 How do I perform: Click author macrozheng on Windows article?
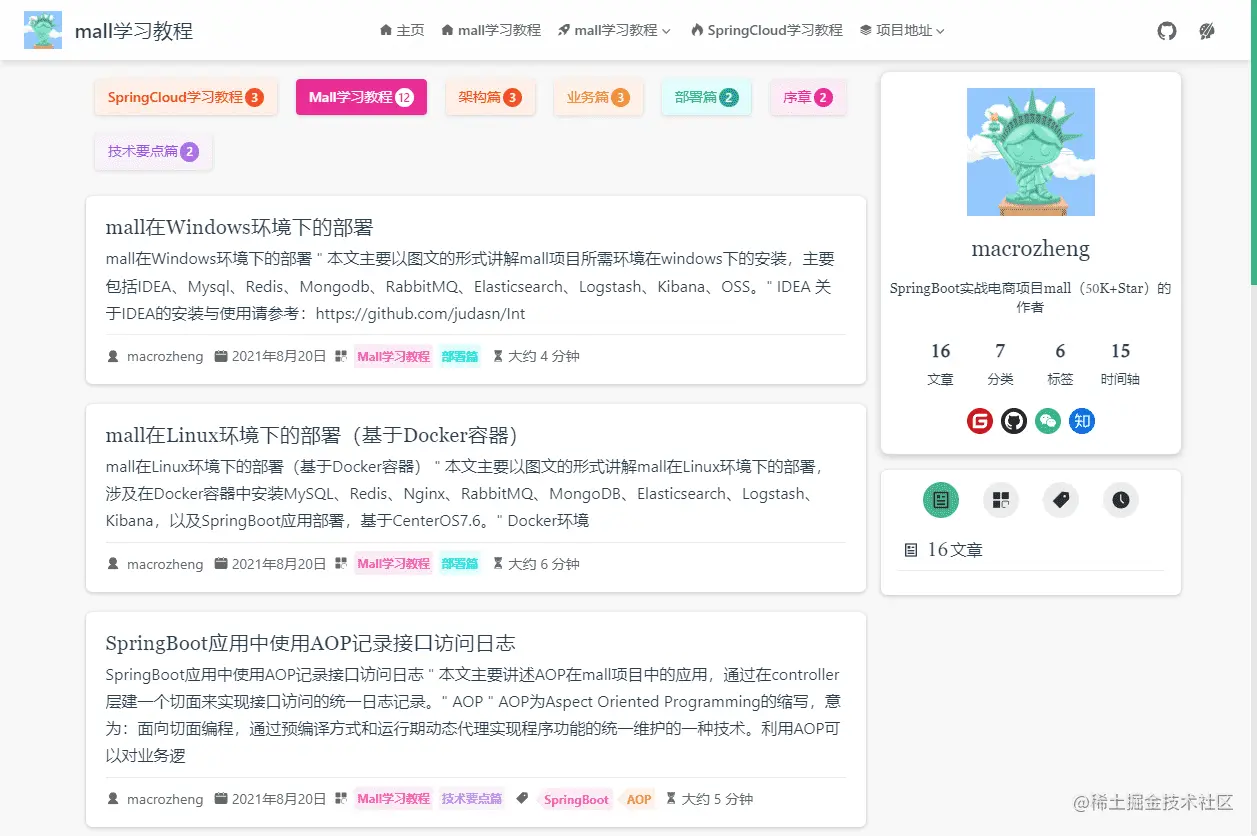(165, 356)
